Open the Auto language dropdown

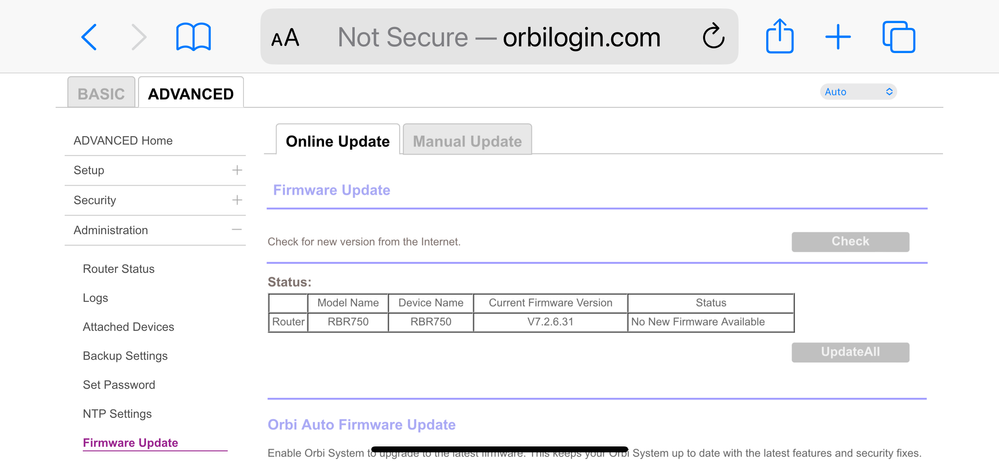tap(858, 92)
